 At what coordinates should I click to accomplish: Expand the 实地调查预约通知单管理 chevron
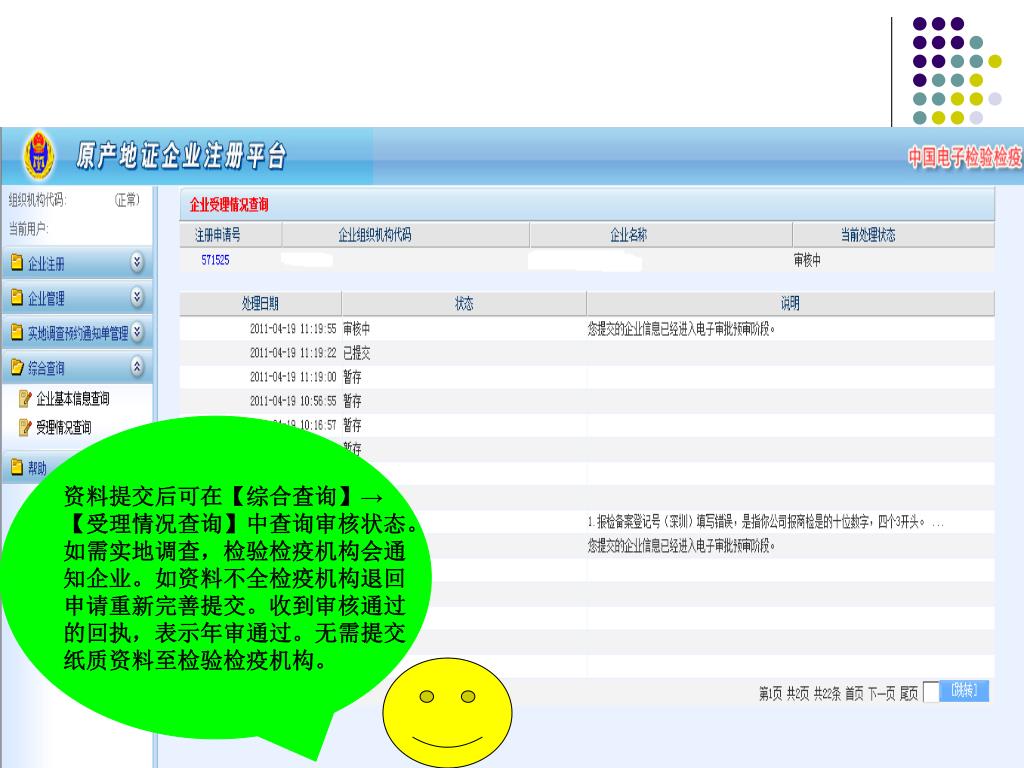pos(136,332)
